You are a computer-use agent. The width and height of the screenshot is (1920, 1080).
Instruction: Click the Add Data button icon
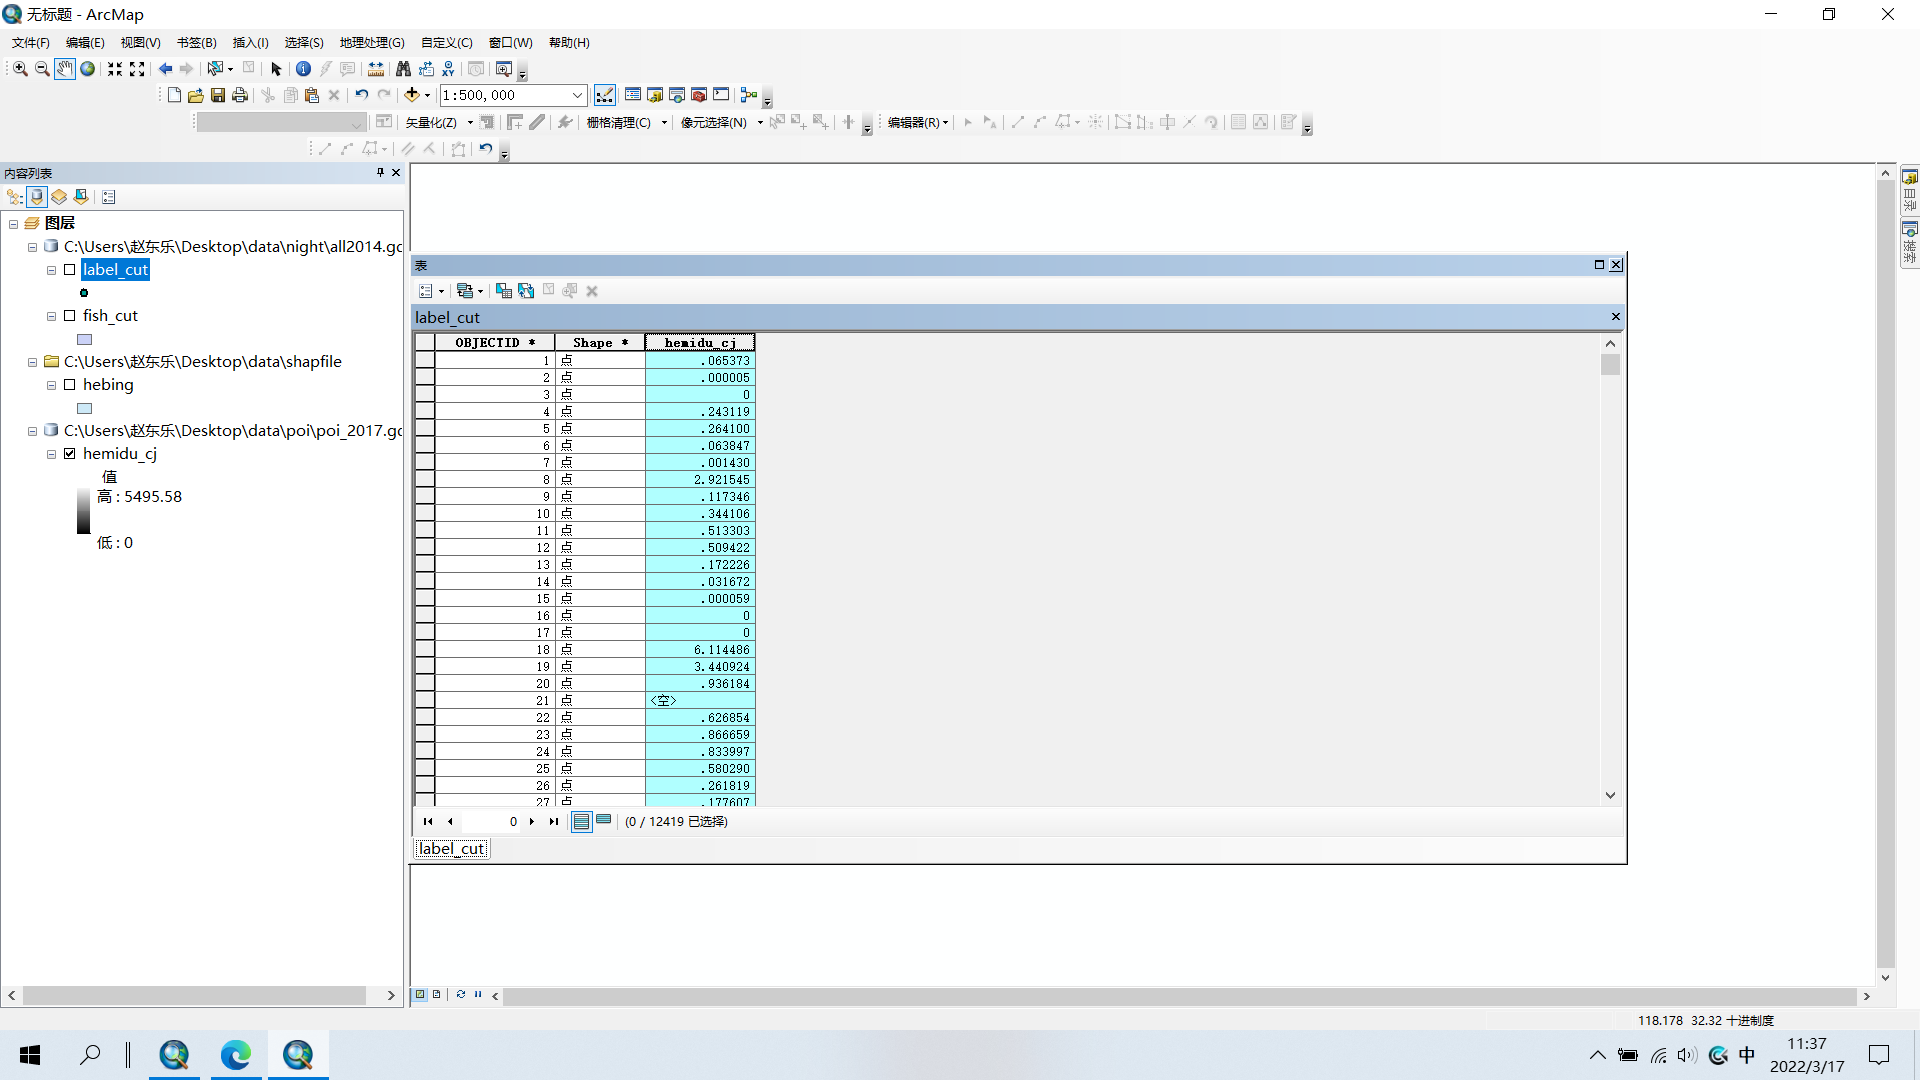click(411, 95)
